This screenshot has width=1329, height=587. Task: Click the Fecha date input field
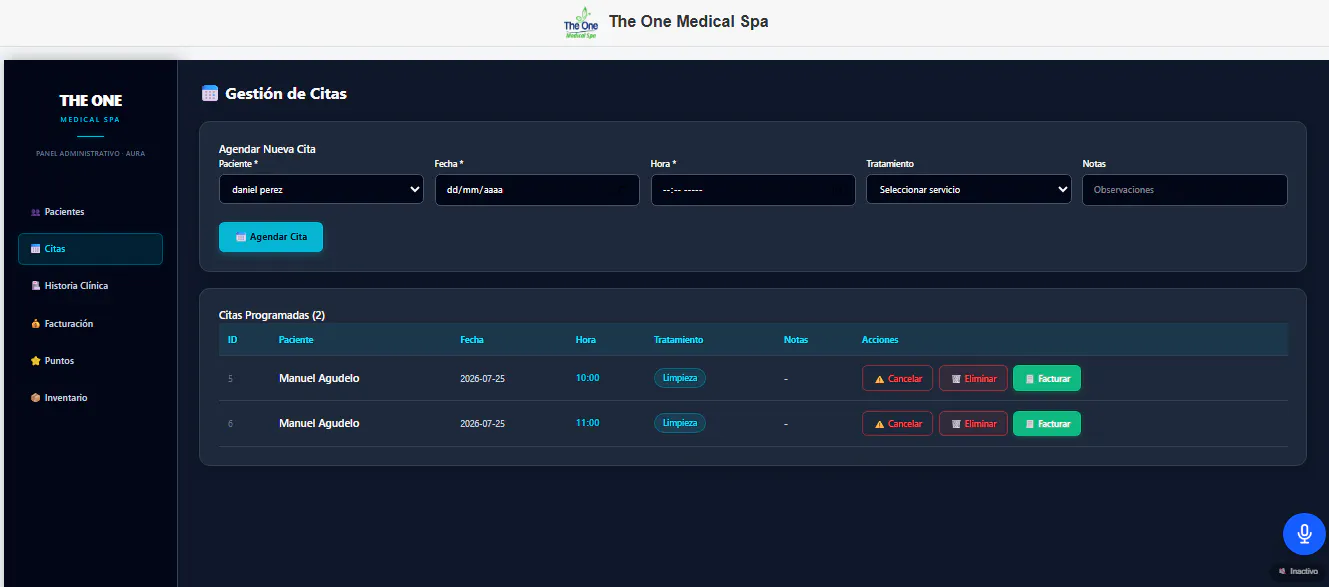click(x=537, y=190)
